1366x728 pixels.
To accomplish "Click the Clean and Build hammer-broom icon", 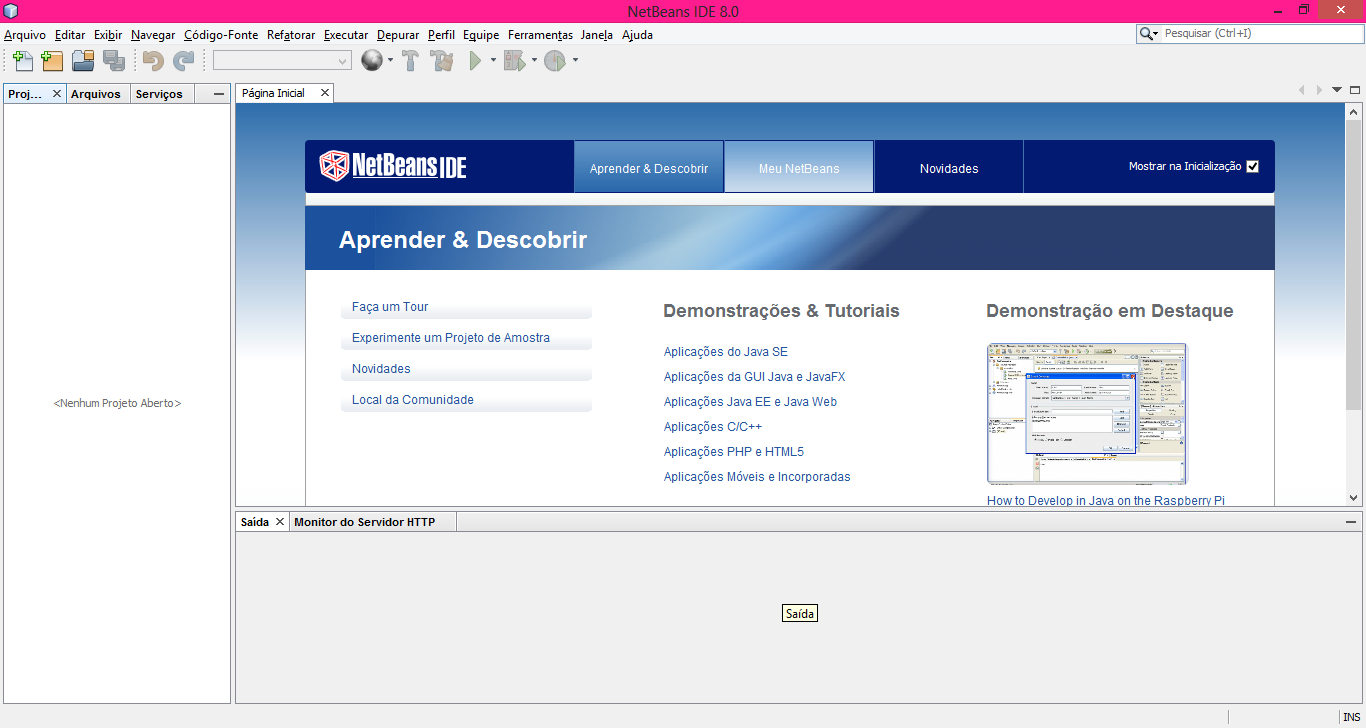I will pos(442,61).
